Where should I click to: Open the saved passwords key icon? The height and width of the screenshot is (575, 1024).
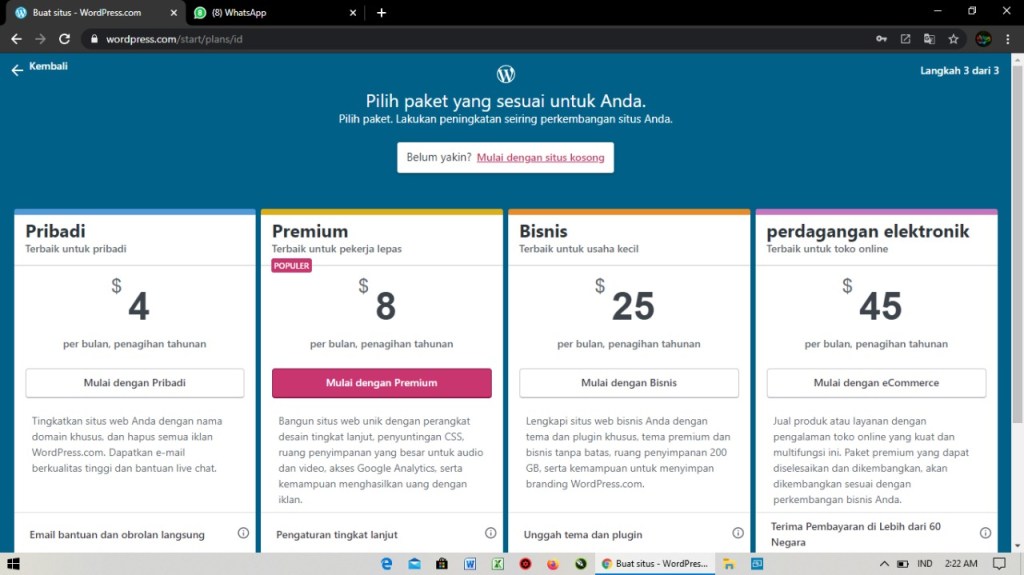click(881, 39)
